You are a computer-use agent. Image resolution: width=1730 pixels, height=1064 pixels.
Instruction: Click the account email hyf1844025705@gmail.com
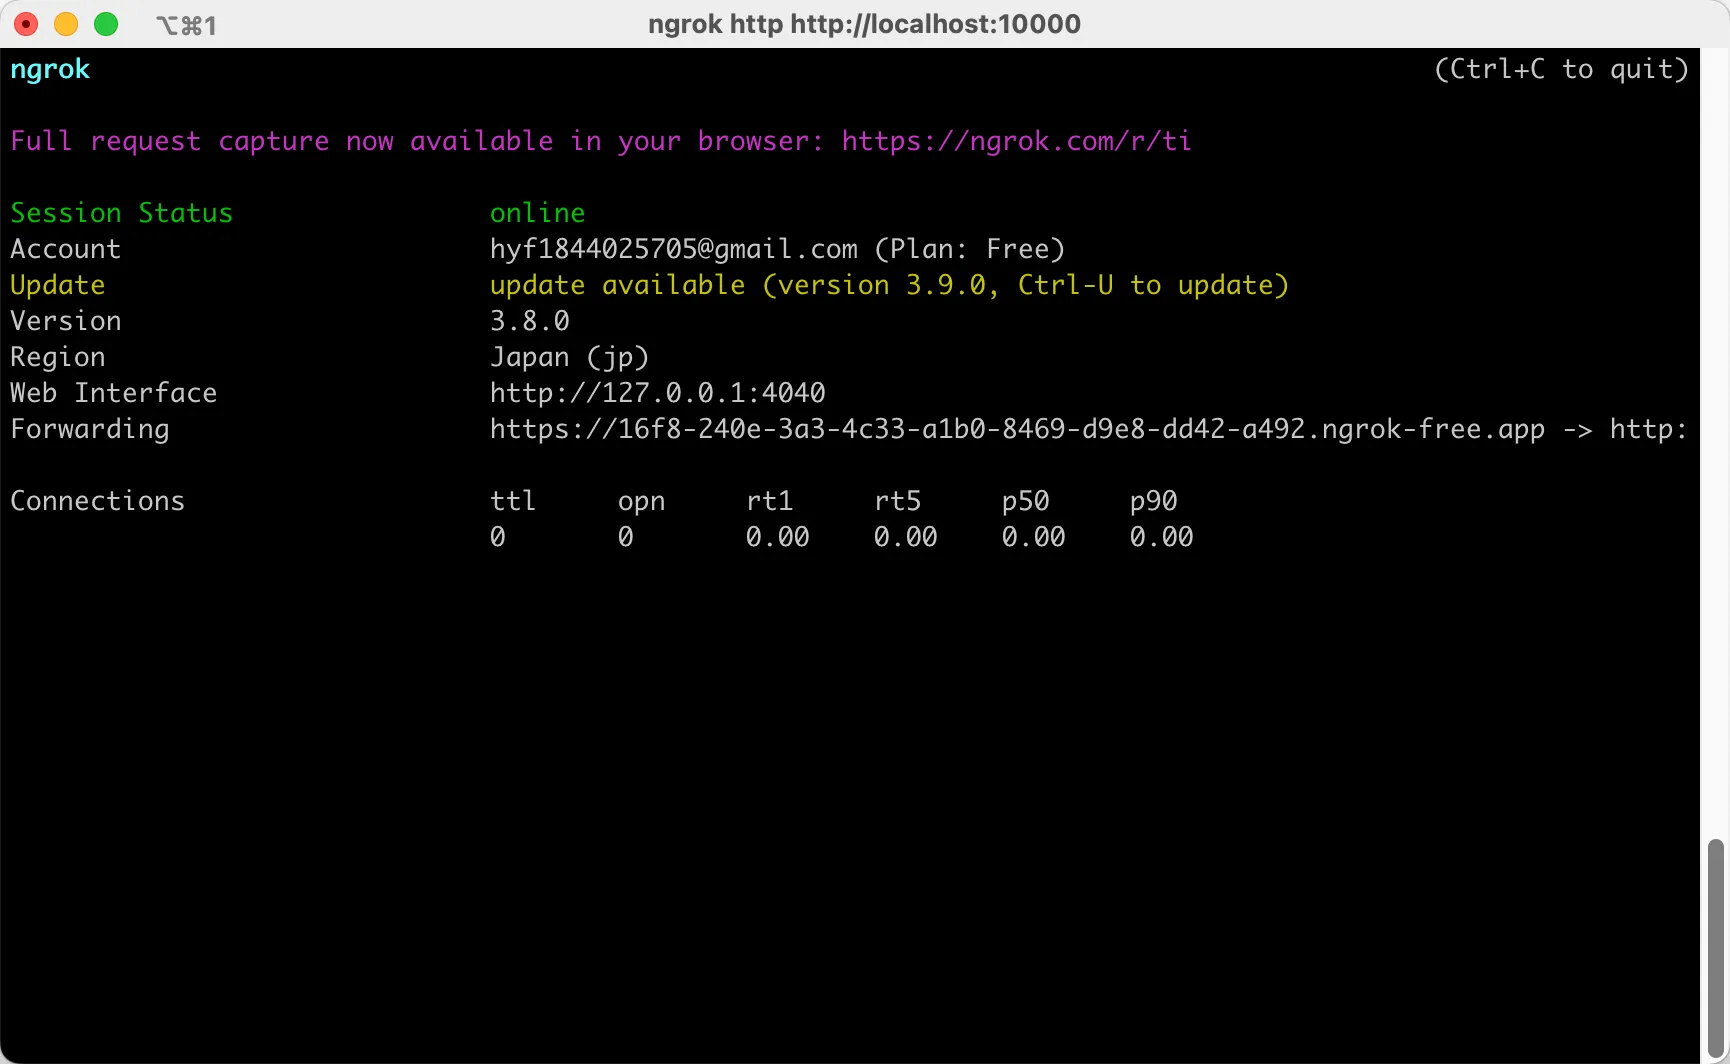coord(673,249)
